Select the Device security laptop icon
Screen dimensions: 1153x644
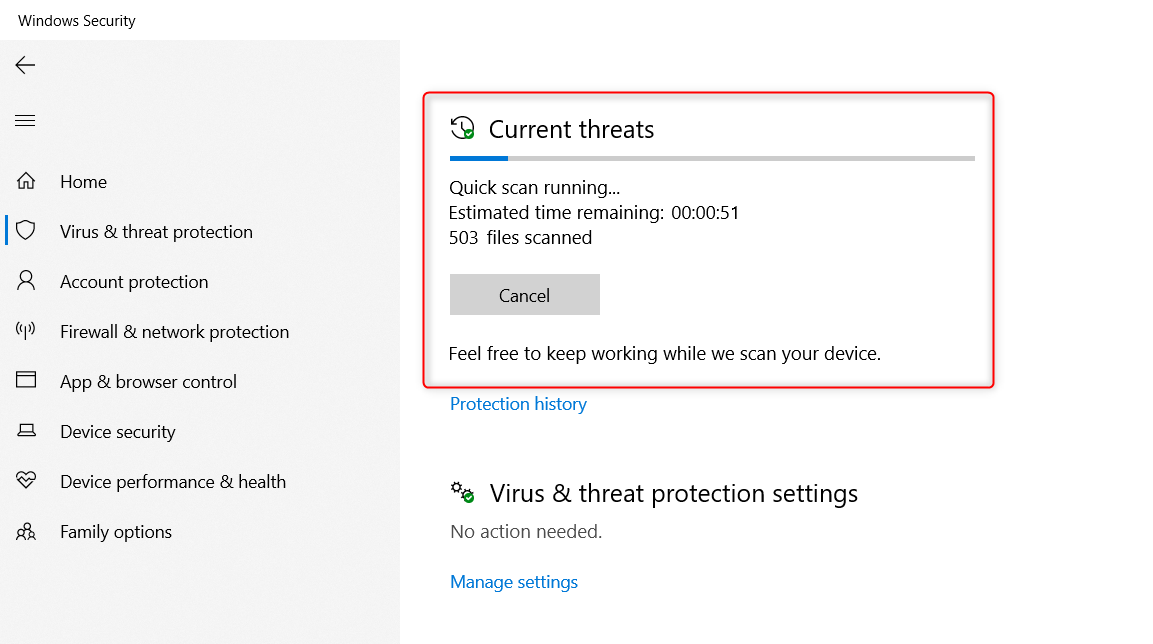tap(25, 431)
